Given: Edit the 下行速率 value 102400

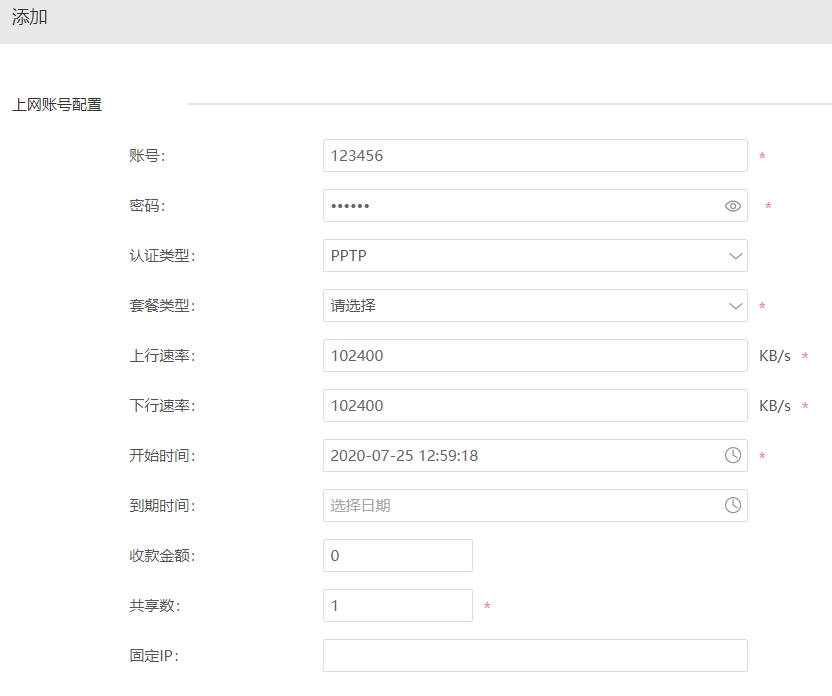Looking at the screenshot, I should [535, 405].
